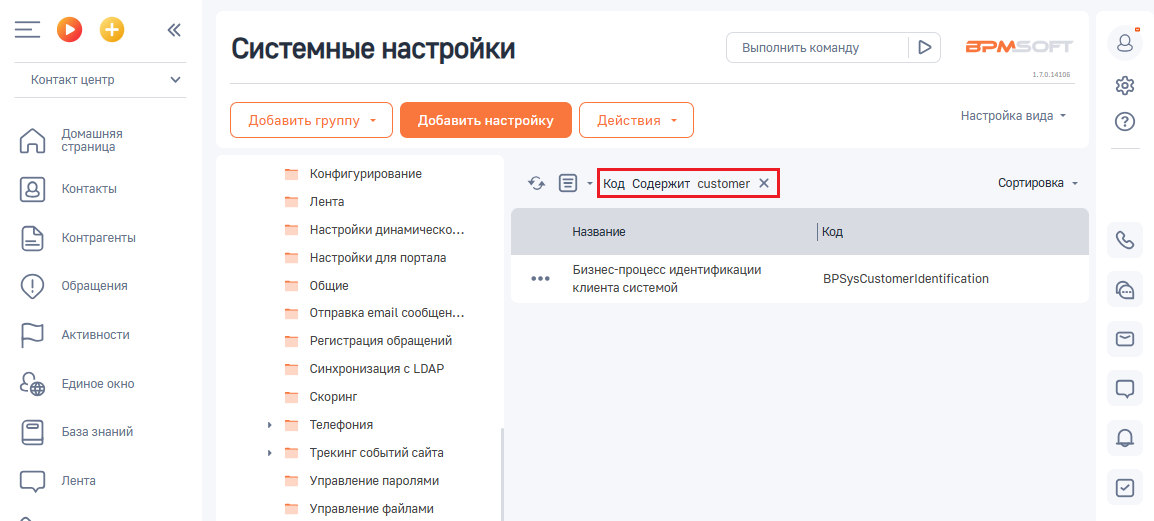Screen dimensions: 1154x521
Task: Open the feed speech-bubble panel icon
Action: [x=1125, y=389]
